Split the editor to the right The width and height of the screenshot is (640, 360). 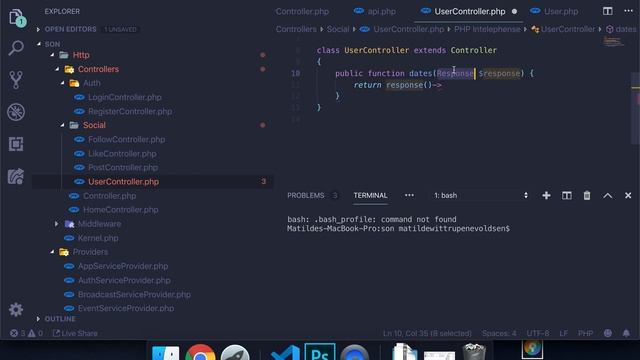pyautogui.click(x=607, y=11)
